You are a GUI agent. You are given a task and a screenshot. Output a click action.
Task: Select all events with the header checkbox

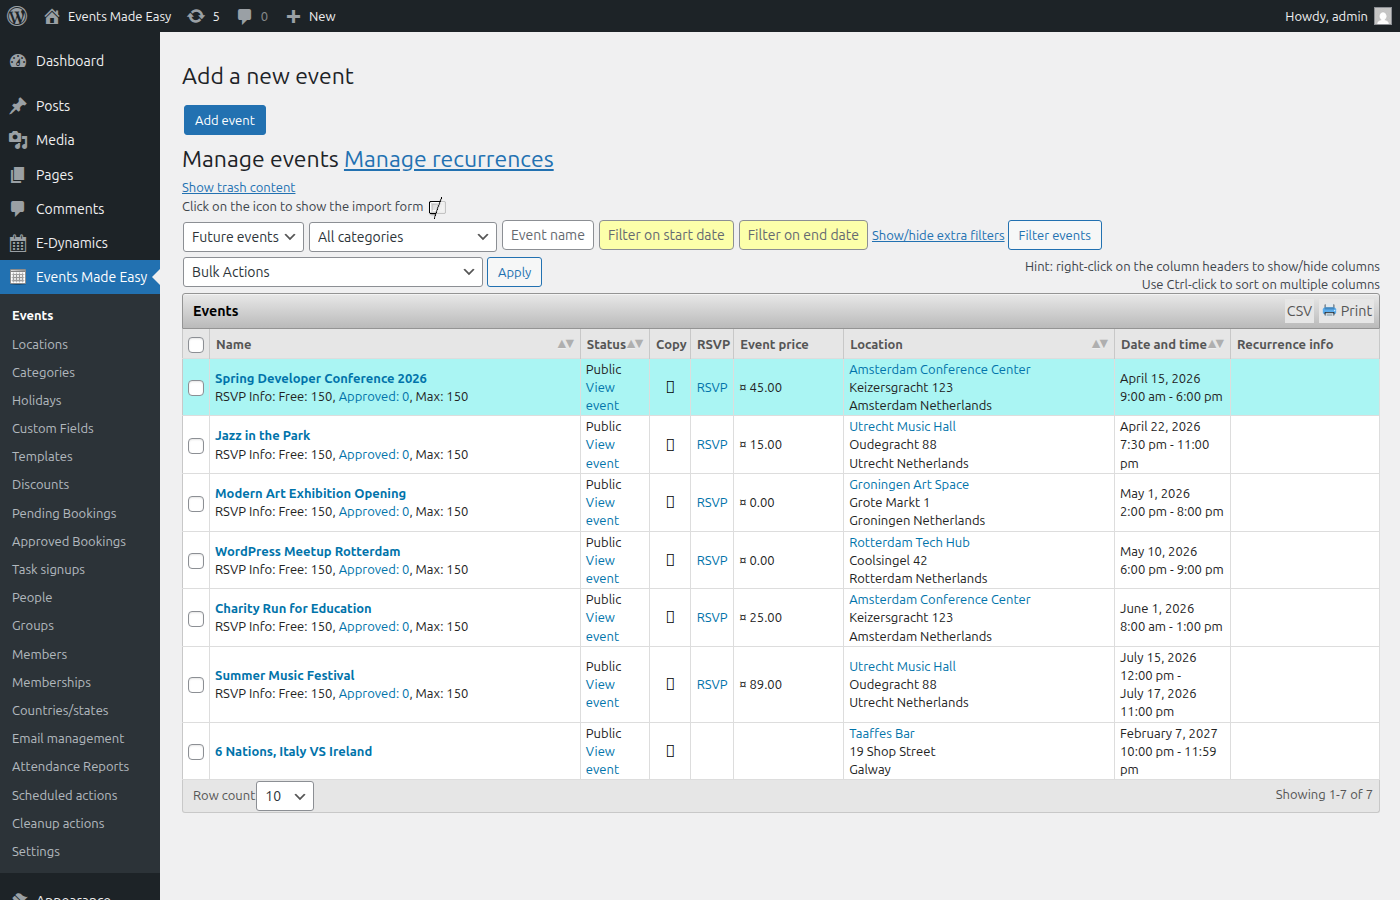click(x=196, y=343)
